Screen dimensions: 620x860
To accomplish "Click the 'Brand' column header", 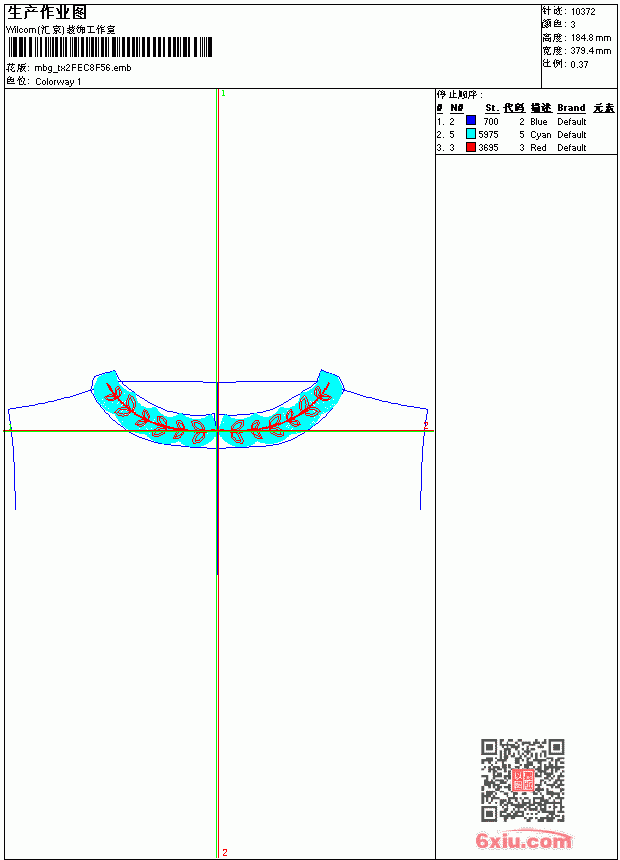I will (x=571, y=108).
